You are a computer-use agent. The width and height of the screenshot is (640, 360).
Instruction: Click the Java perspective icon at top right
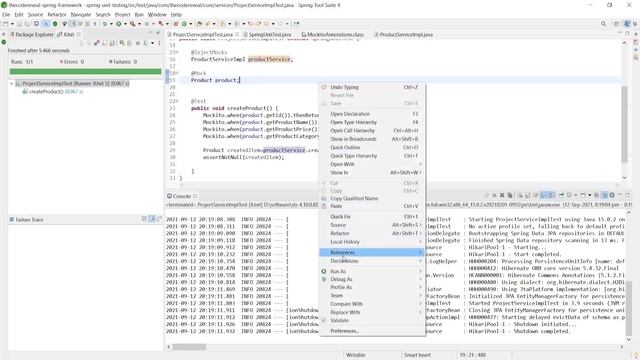tap(627, 24)
